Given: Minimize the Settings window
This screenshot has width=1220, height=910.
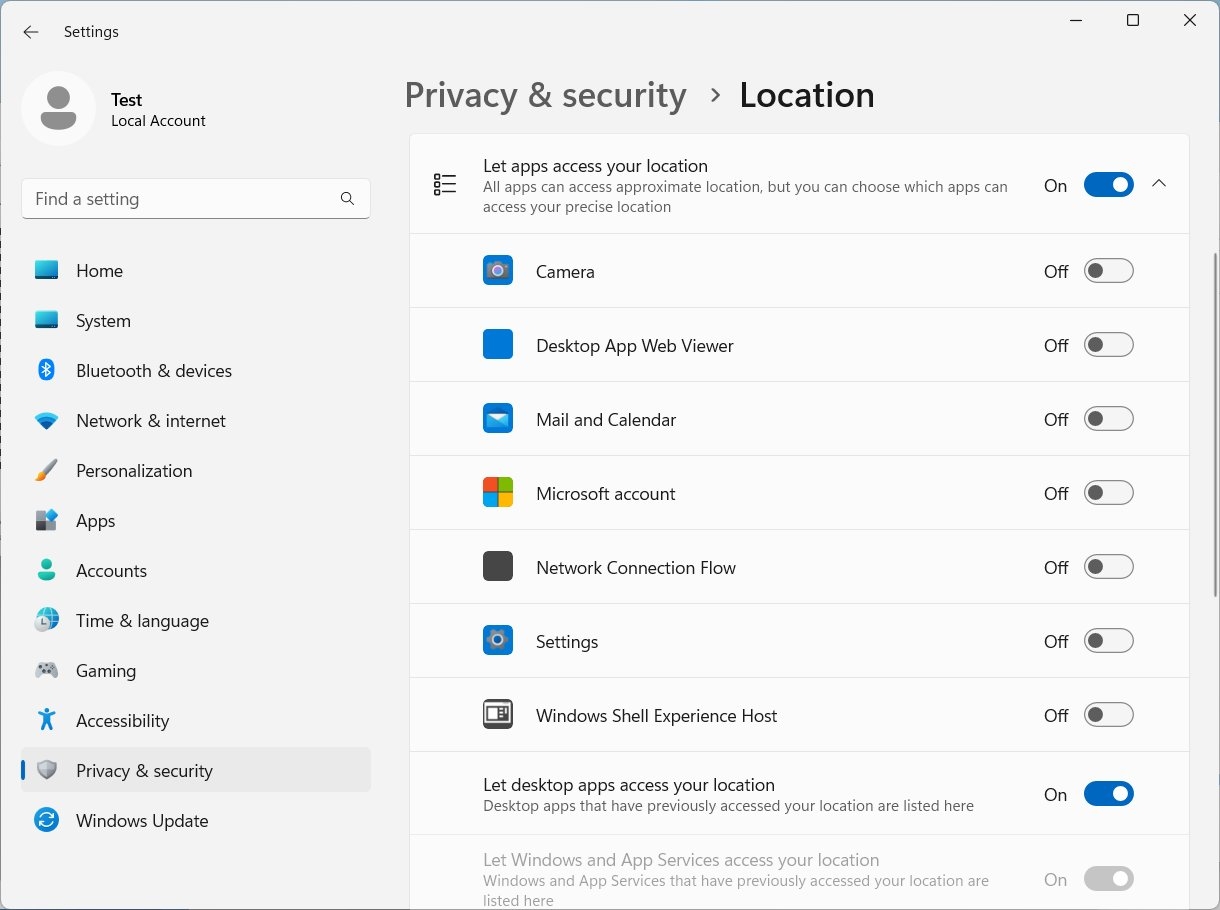Looking at the screenshot, I should 1076,20.
